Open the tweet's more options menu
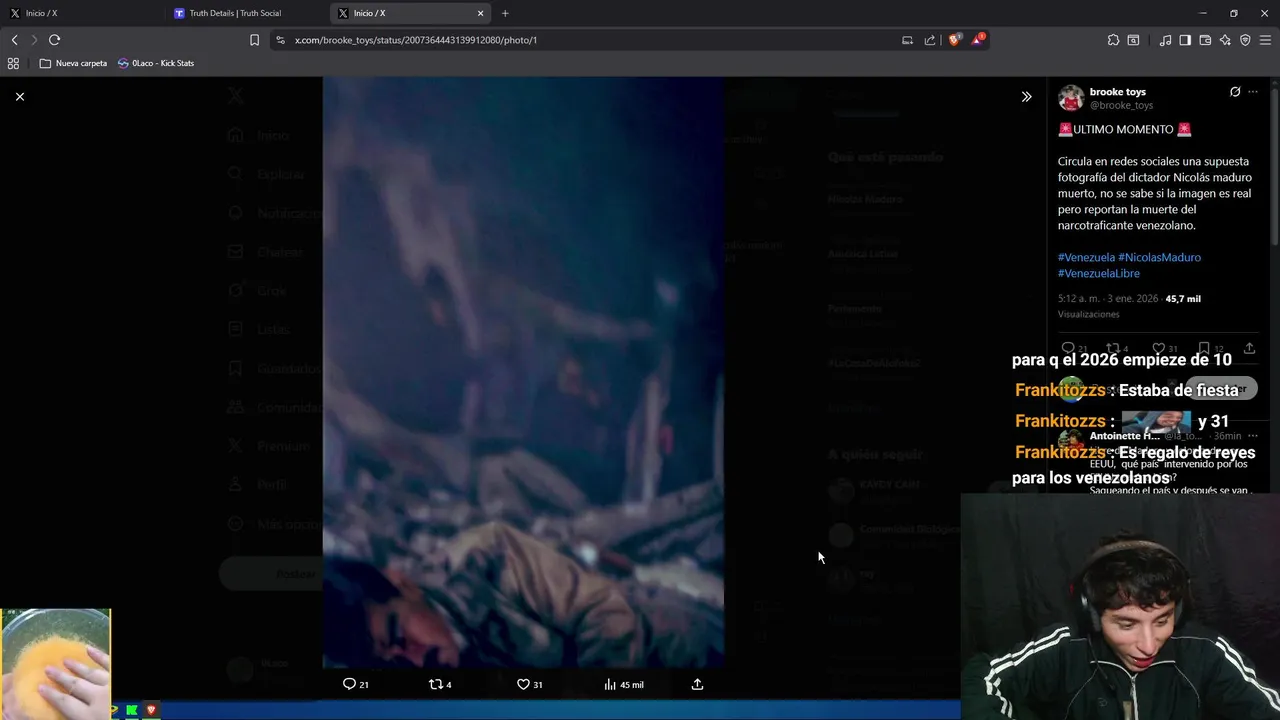This screenshot has width=1280, height=720. tap(1253, 92)
